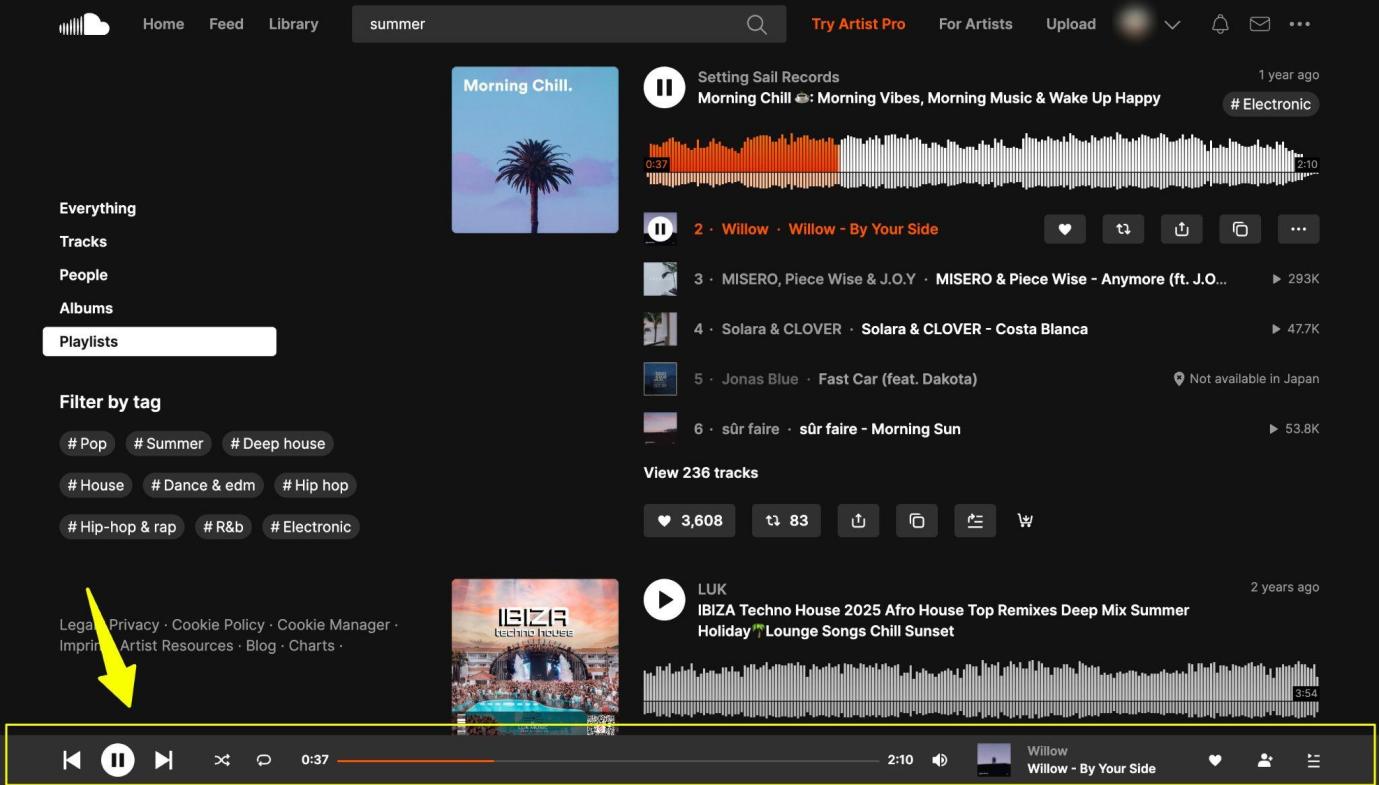Expand the profile avatar dropdown arrow
Image resolution: width=1379 pixels, height=785 pixels.
pos(1173,24)
